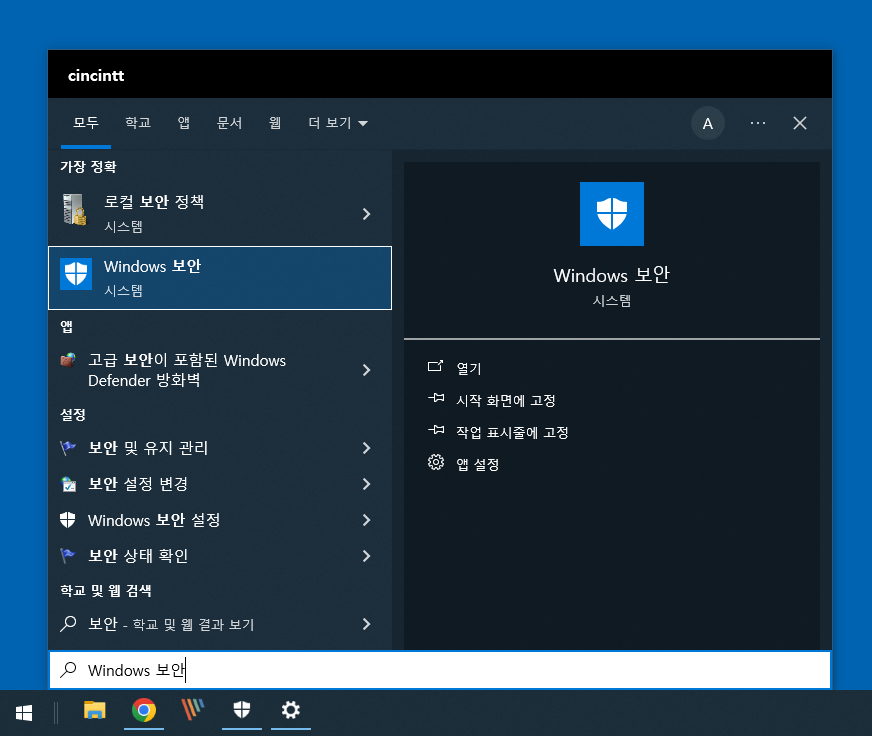Viewport: 872px width, 736px height.
Task: Switch to the 문서 tab
Action: (x=229, y=123)
